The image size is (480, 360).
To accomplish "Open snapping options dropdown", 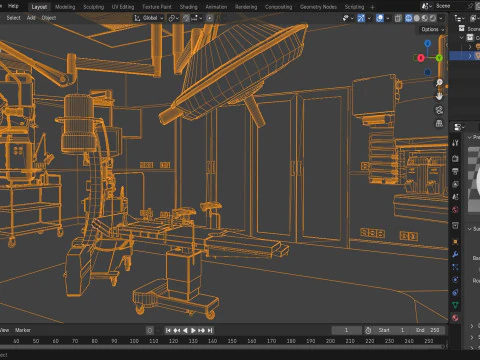I will (x=196, y=18).
